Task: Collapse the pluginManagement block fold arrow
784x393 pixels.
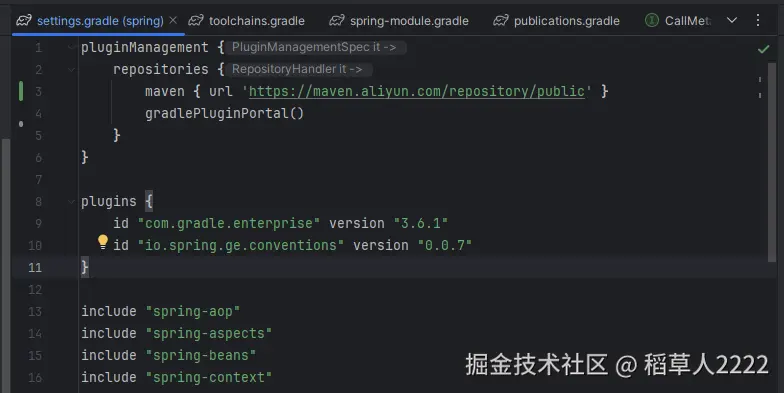Action: [72, 48]
